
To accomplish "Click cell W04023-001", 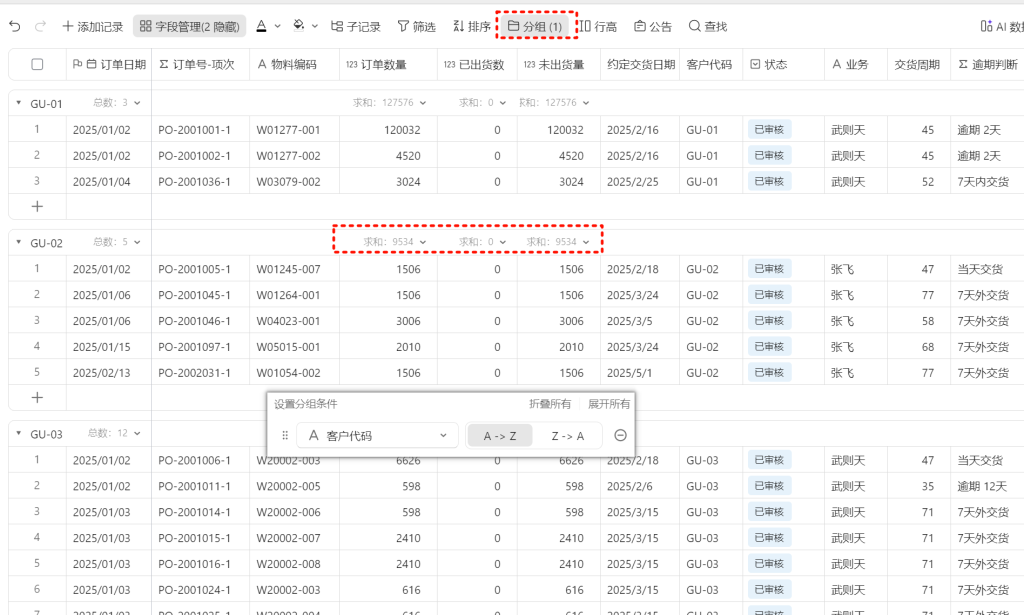I will [295, 321].
